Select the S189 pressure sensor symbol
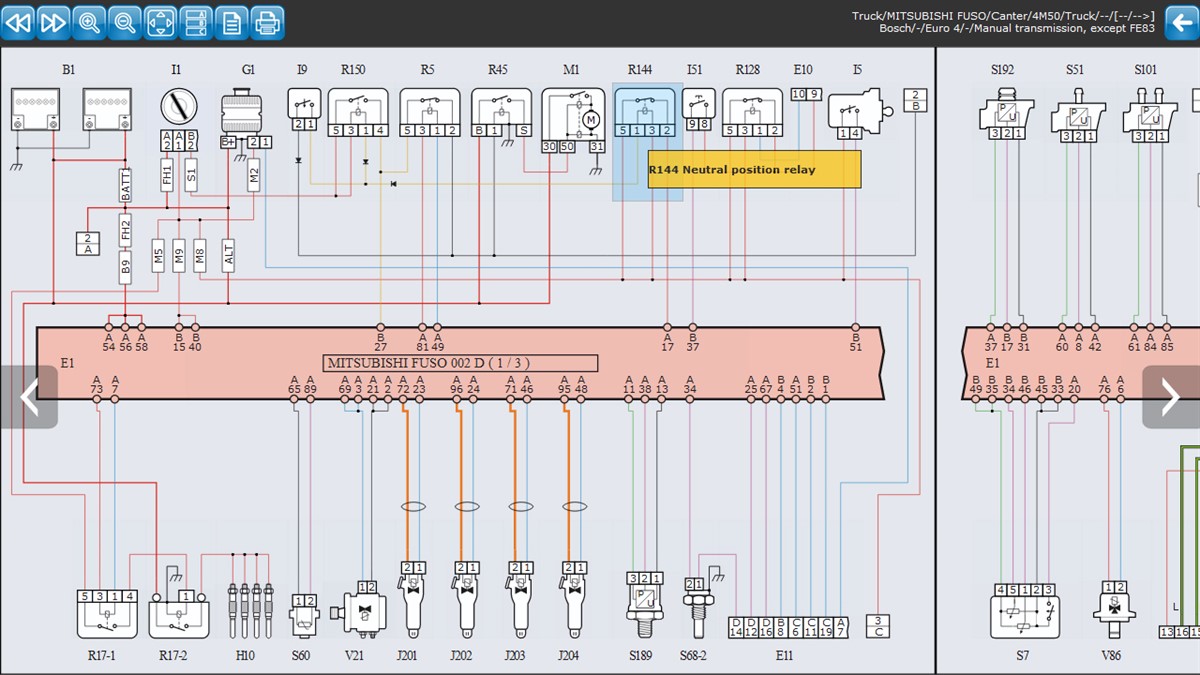Viewport: 1200px width, 675px height. tap(646, 605)
